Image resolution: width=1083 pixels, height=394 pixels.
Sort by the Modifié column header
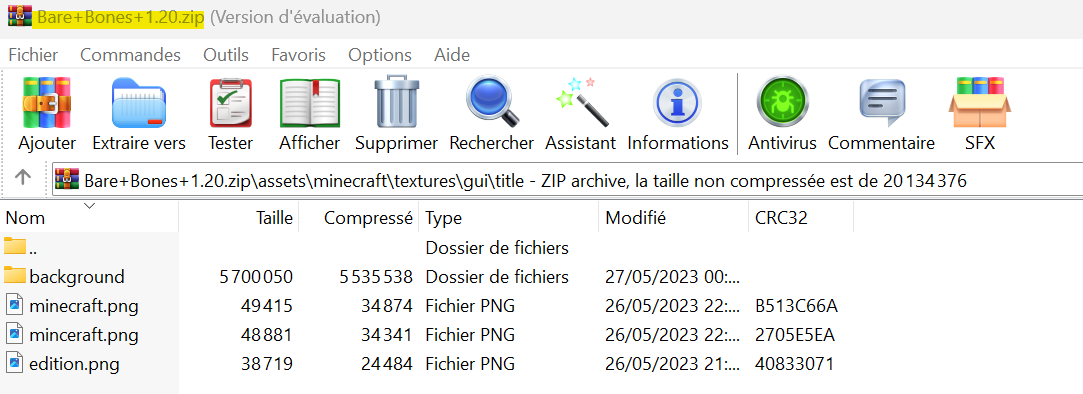(x=673, y=218)
